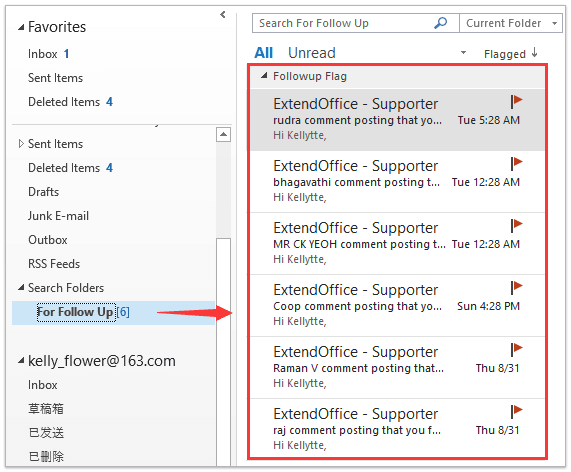This screenshot has width=571, height=472.
Task: Expand the Sent Items folder tree
Action: pyautogui.click(x=21, y=143)
